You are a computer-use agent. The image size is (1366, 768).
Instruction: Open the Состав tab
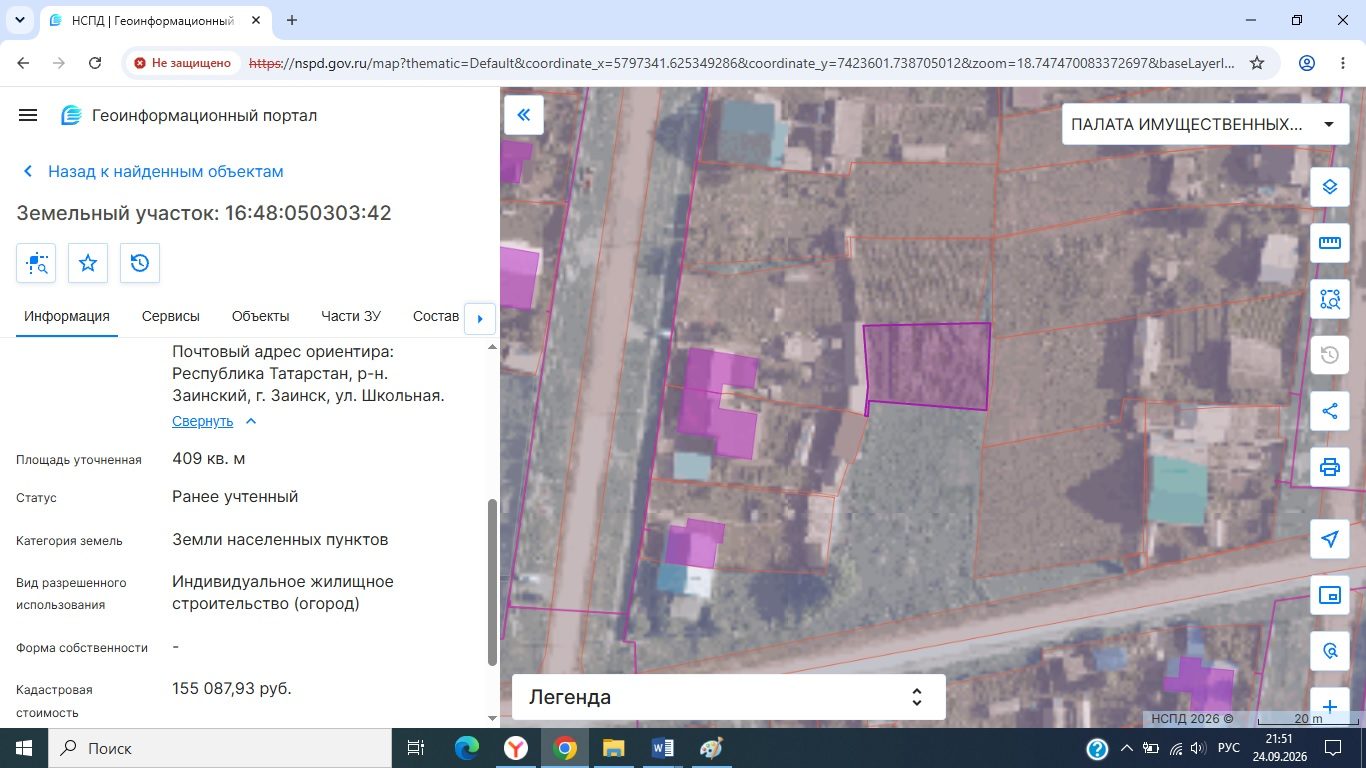click(x=436, y=316)
